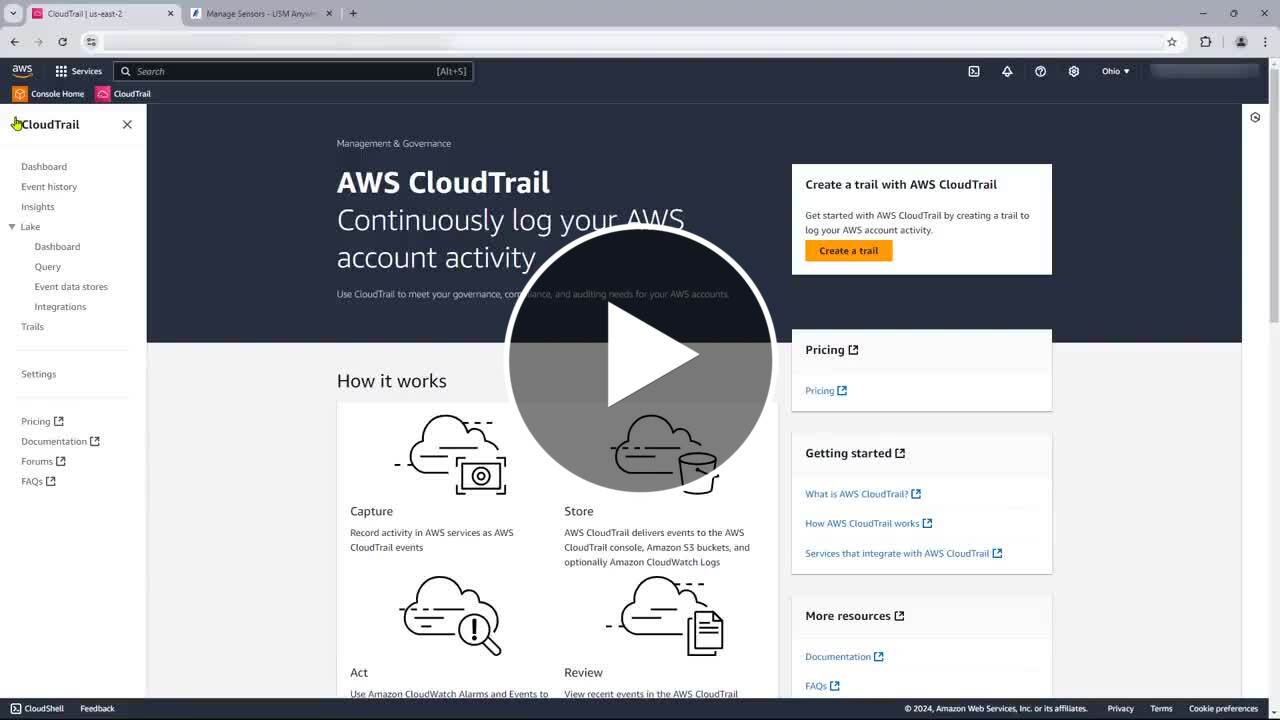Collapse the Lake section in sidebar
Viewport: 1280px width, 720px height.
click(12, 227)
